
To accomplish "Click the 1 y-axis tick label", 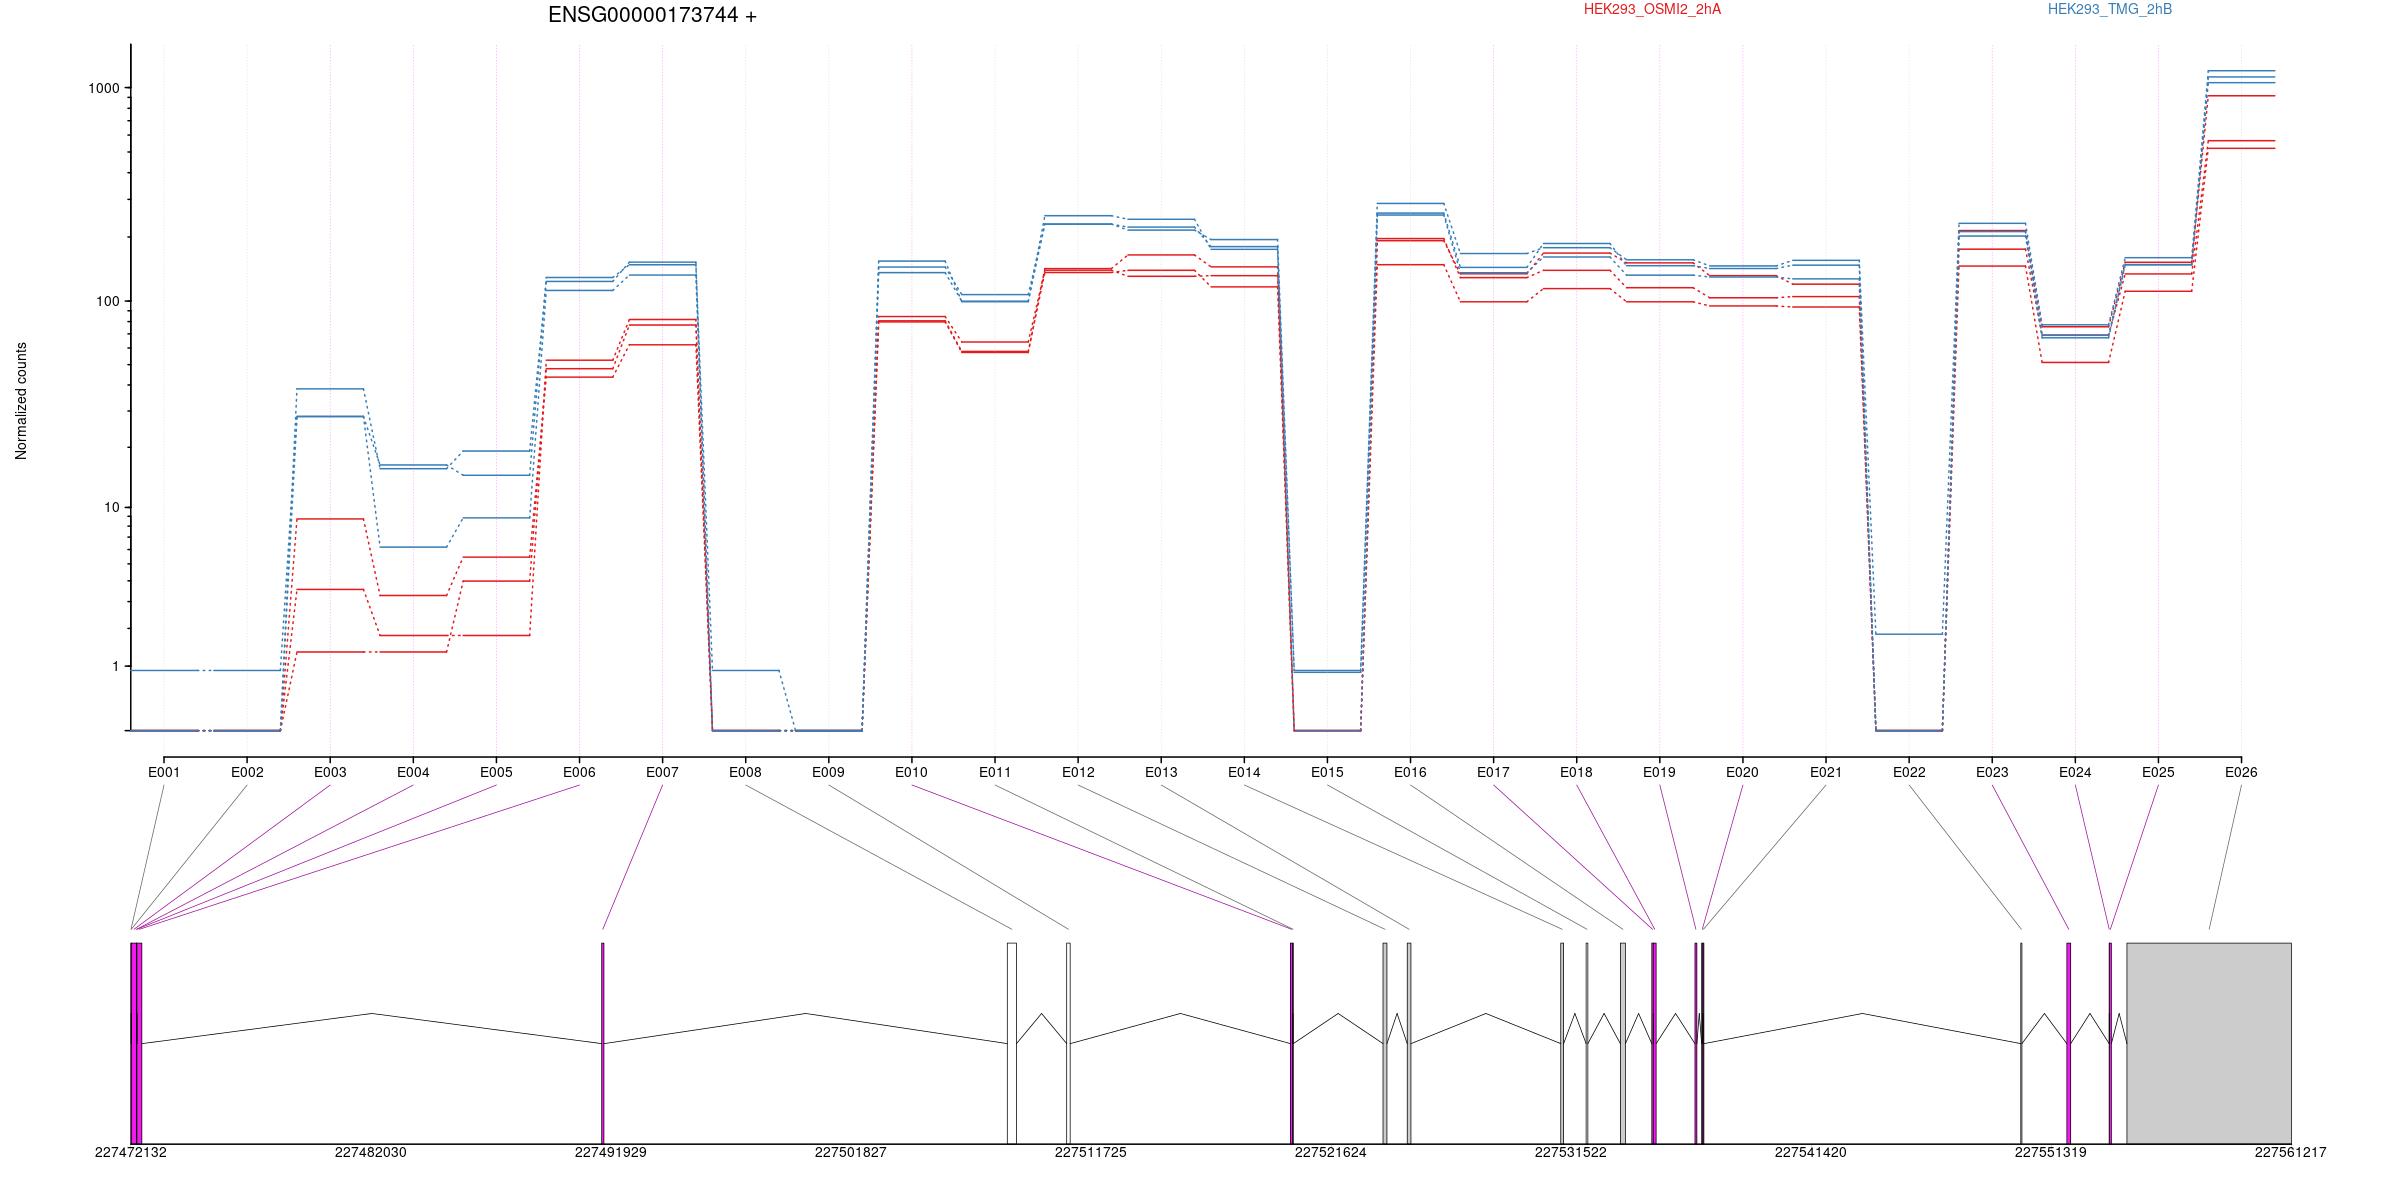I will (116, 667).
